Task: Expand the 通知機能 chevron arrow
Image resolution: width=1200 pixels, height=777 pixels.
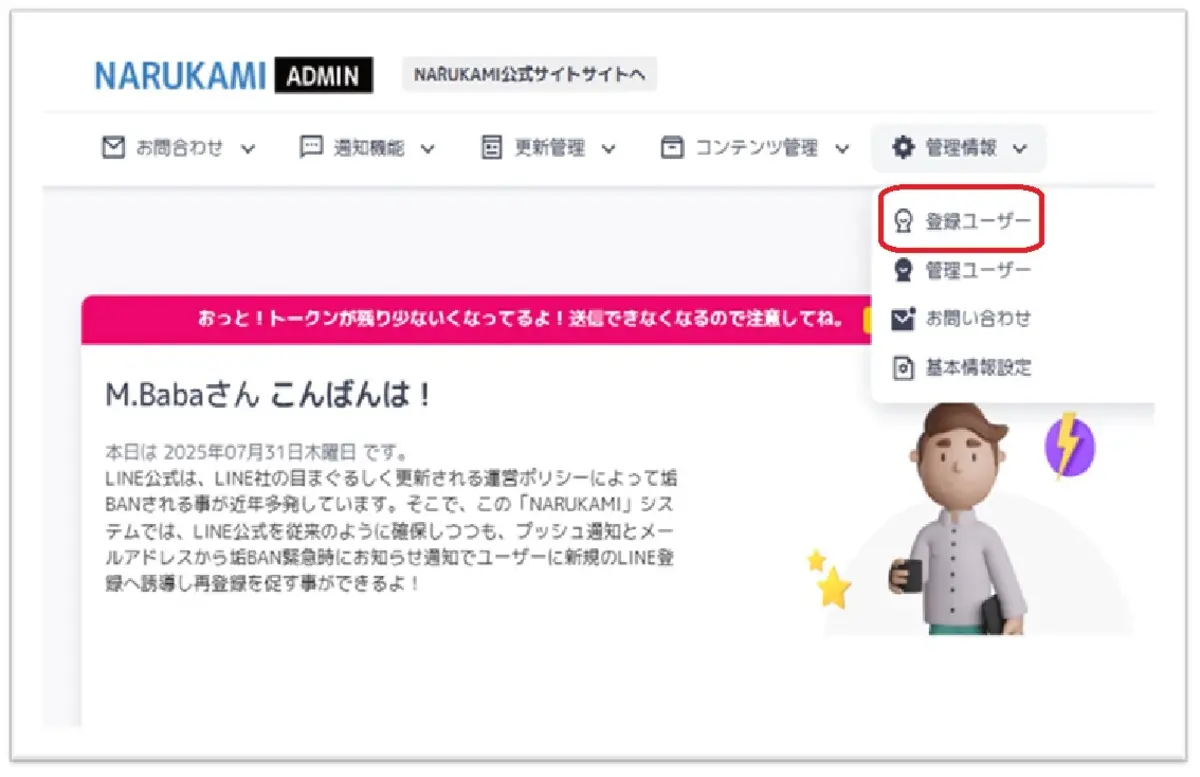Action: tap(428, 149)
